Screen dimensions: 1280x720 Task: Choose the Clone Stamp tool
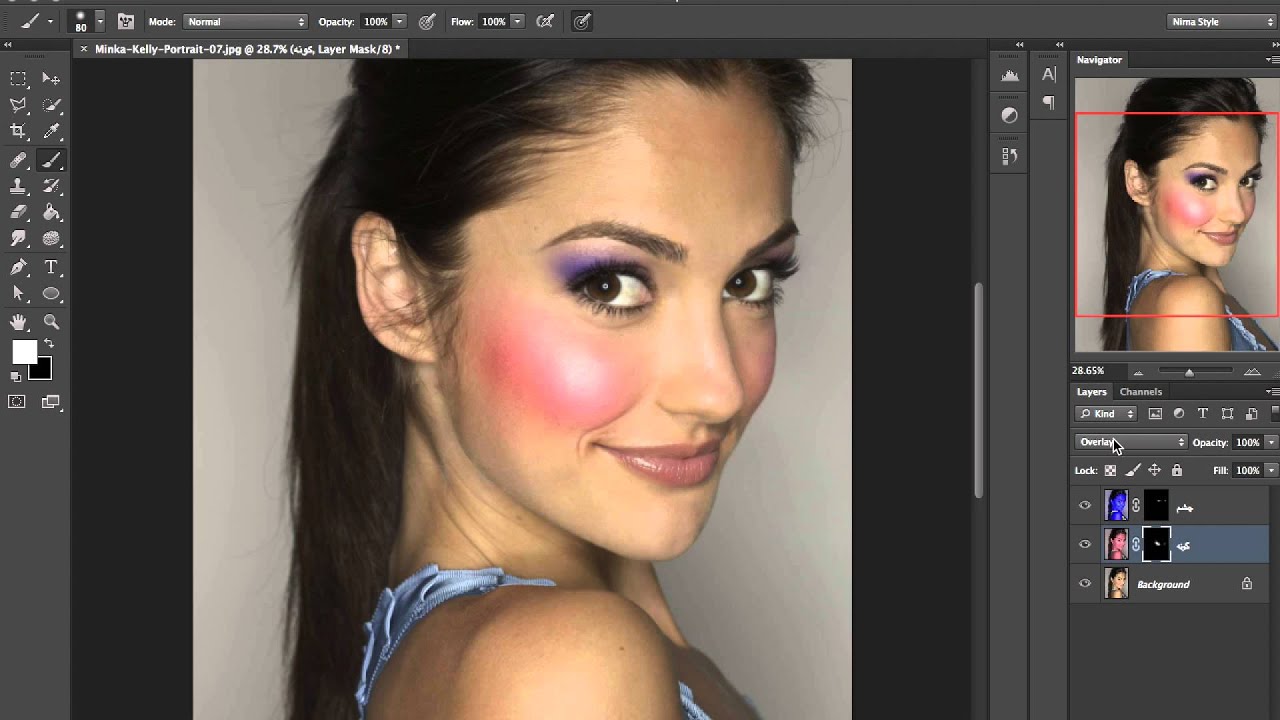18,186
